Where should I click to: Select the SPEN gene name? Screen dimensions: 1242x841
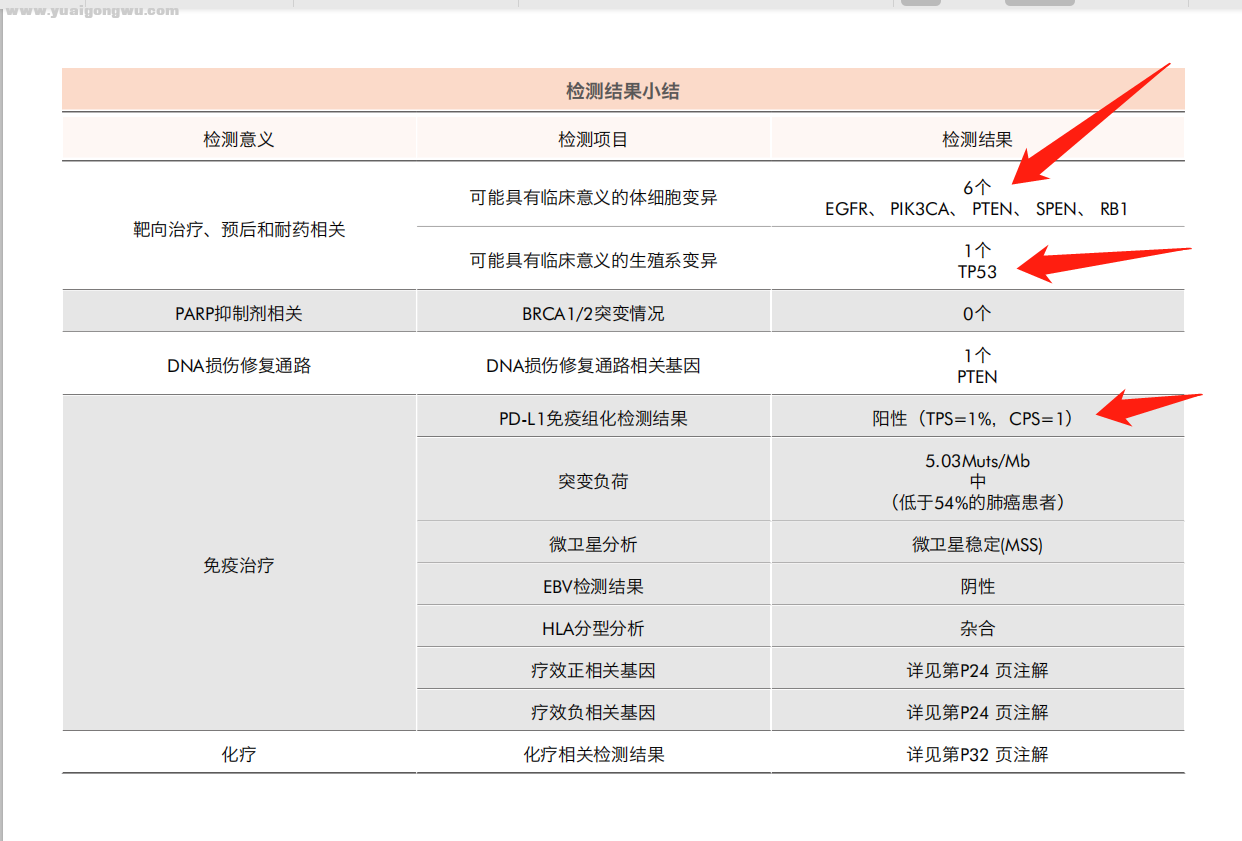(1057, 210)
